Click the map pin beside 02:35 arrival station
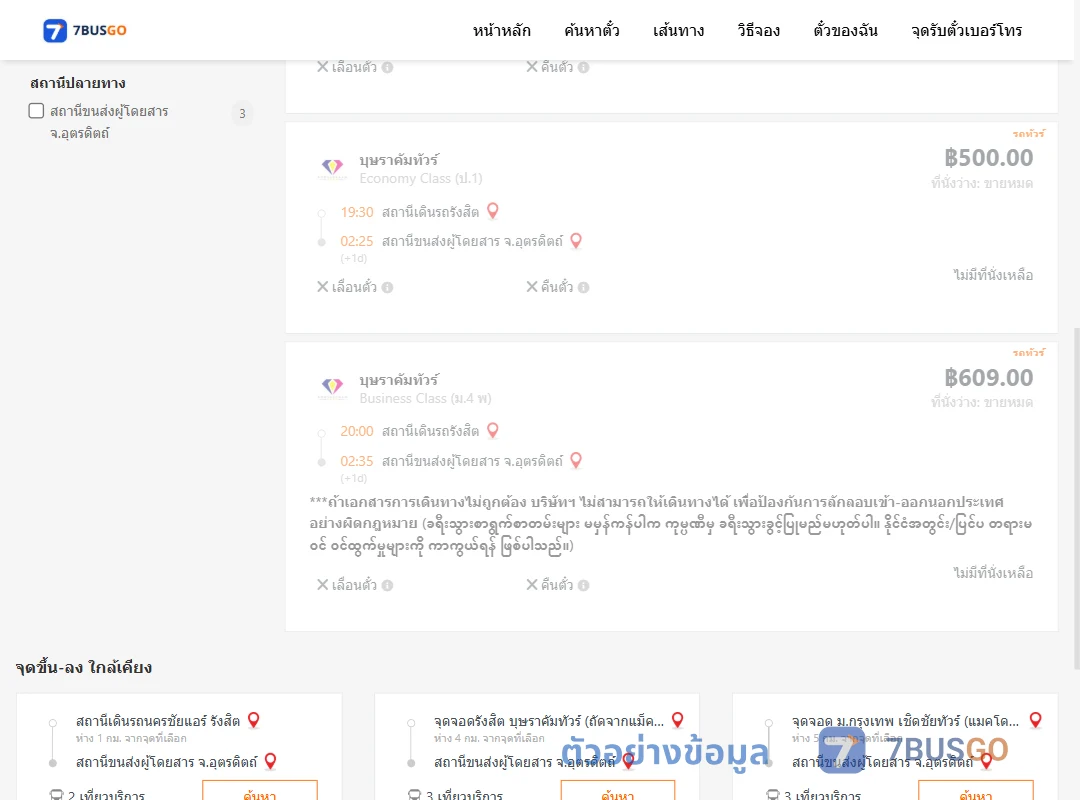This screenshot has height=800, width=1080. (577, 460)
